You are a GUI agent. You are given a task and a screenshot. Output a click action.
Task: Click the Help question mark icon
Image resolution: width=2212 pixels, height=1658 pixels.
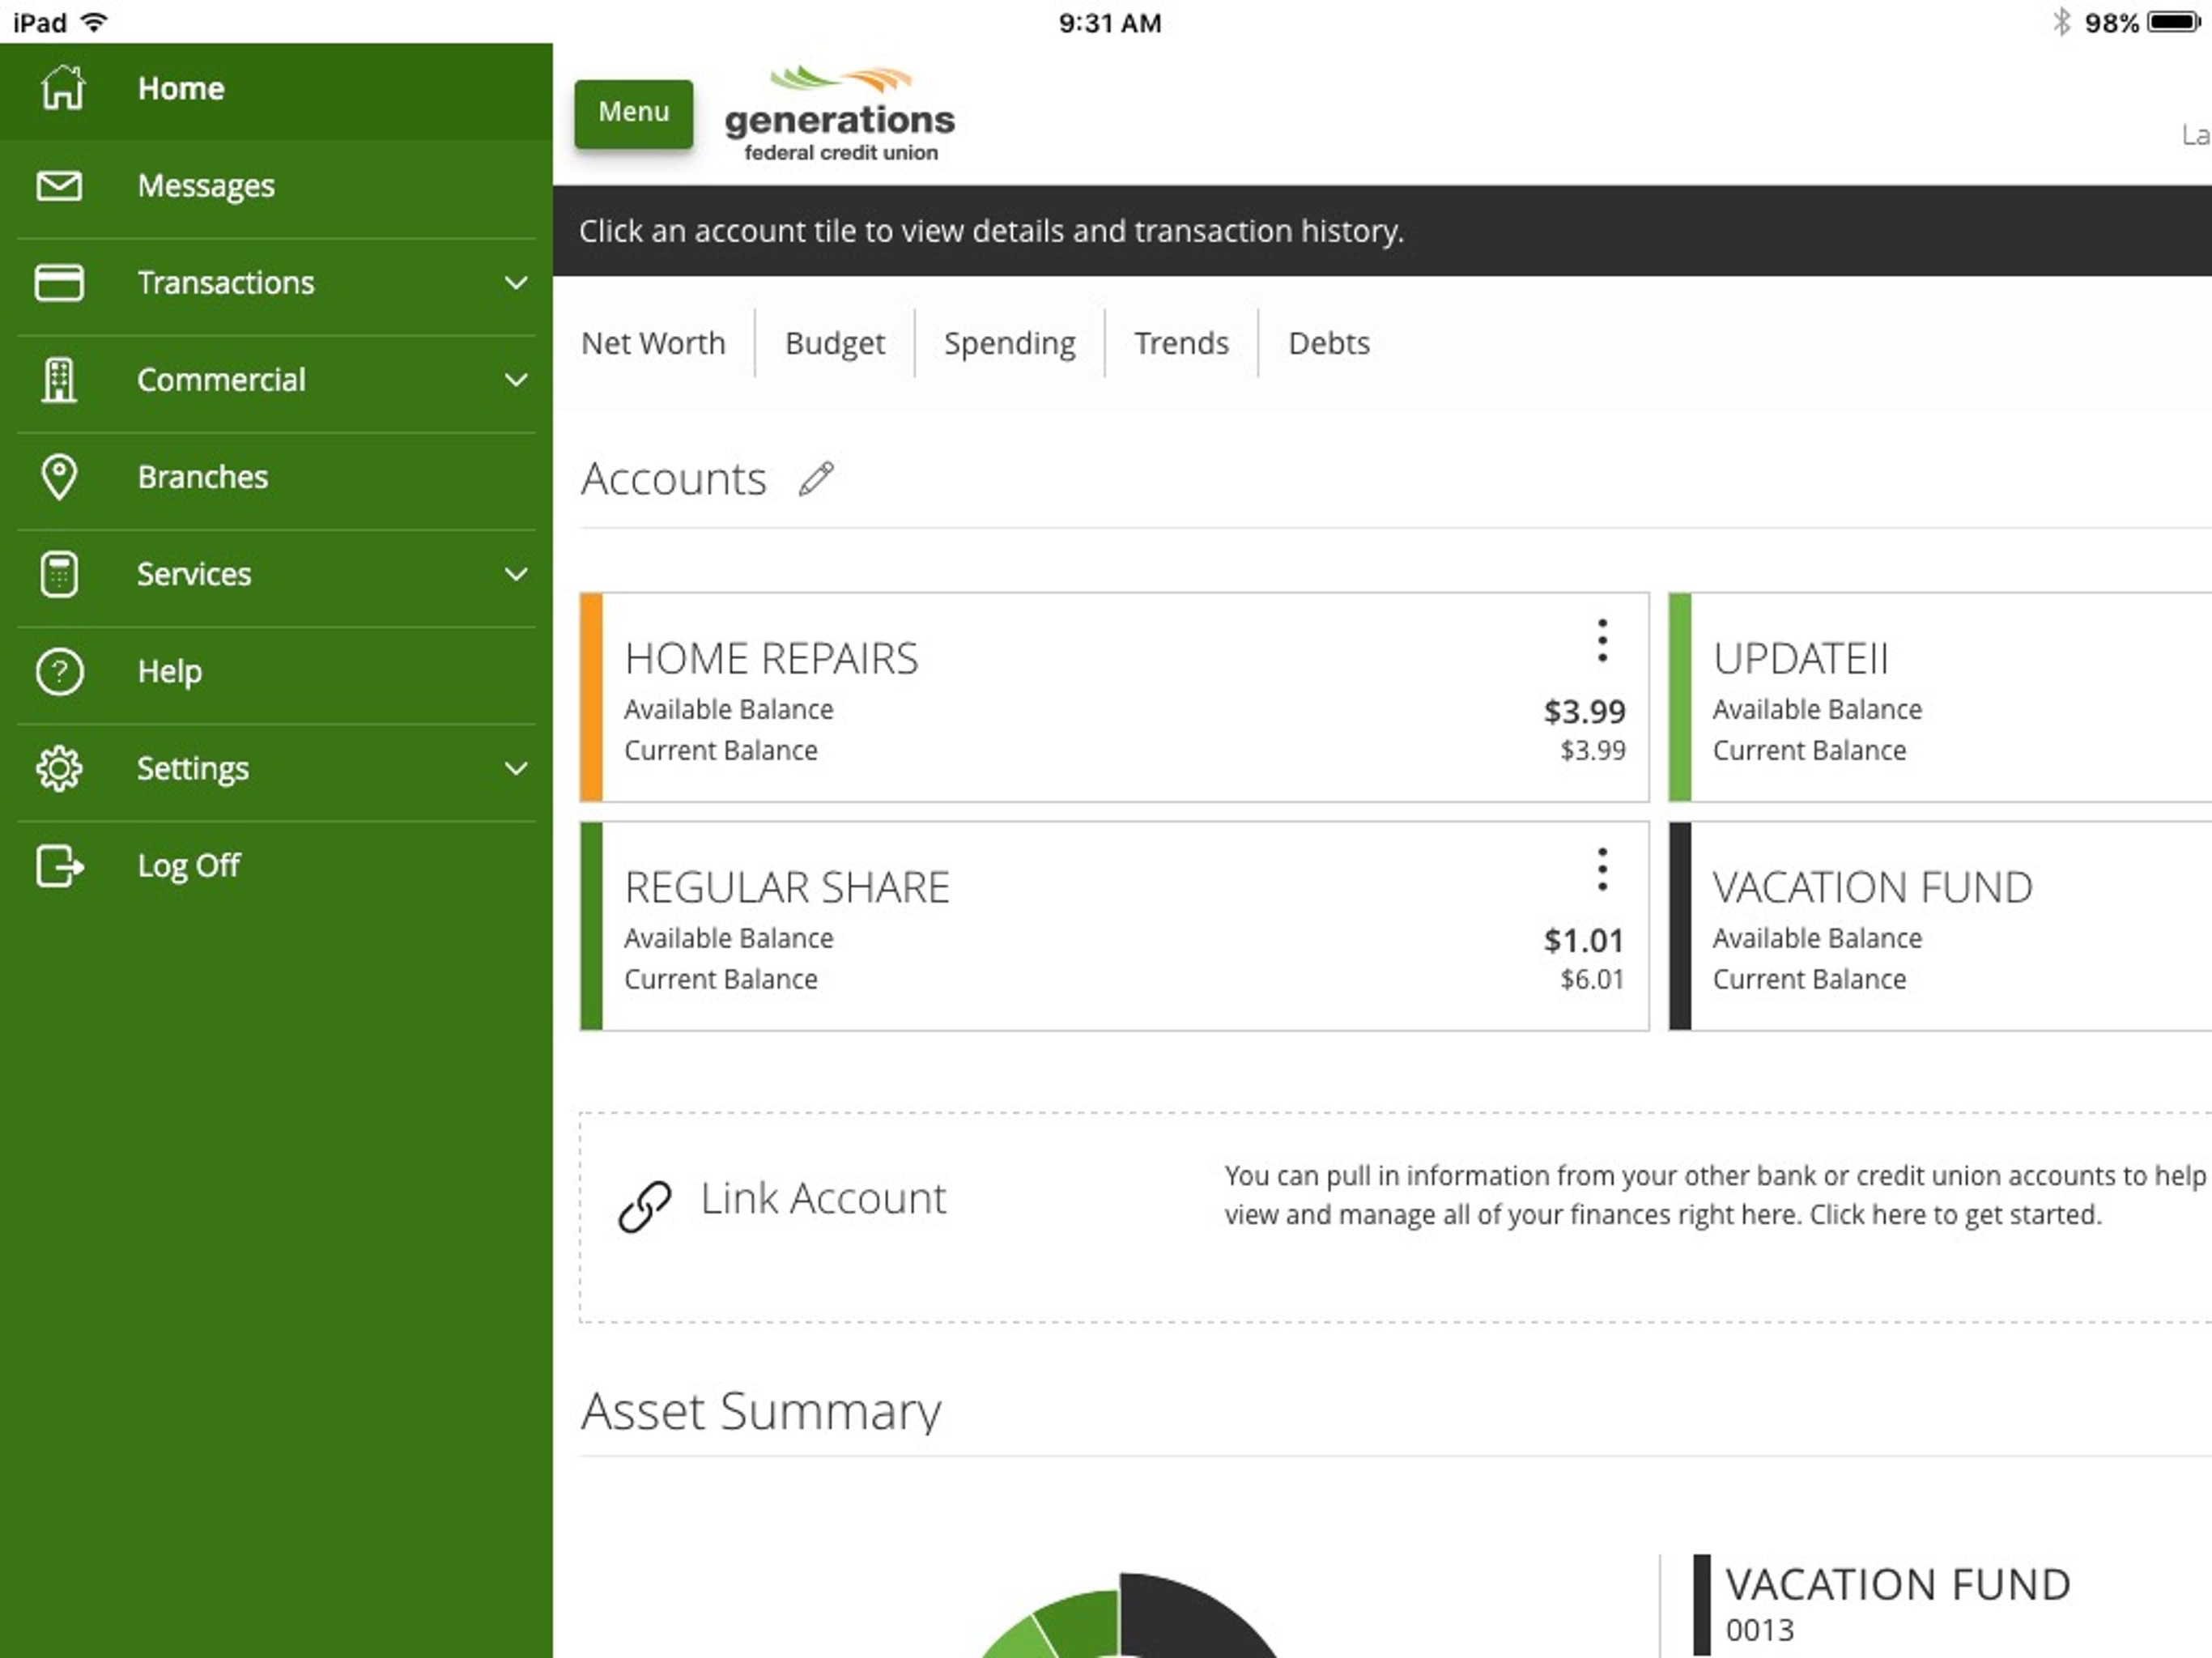pos(59,671)
